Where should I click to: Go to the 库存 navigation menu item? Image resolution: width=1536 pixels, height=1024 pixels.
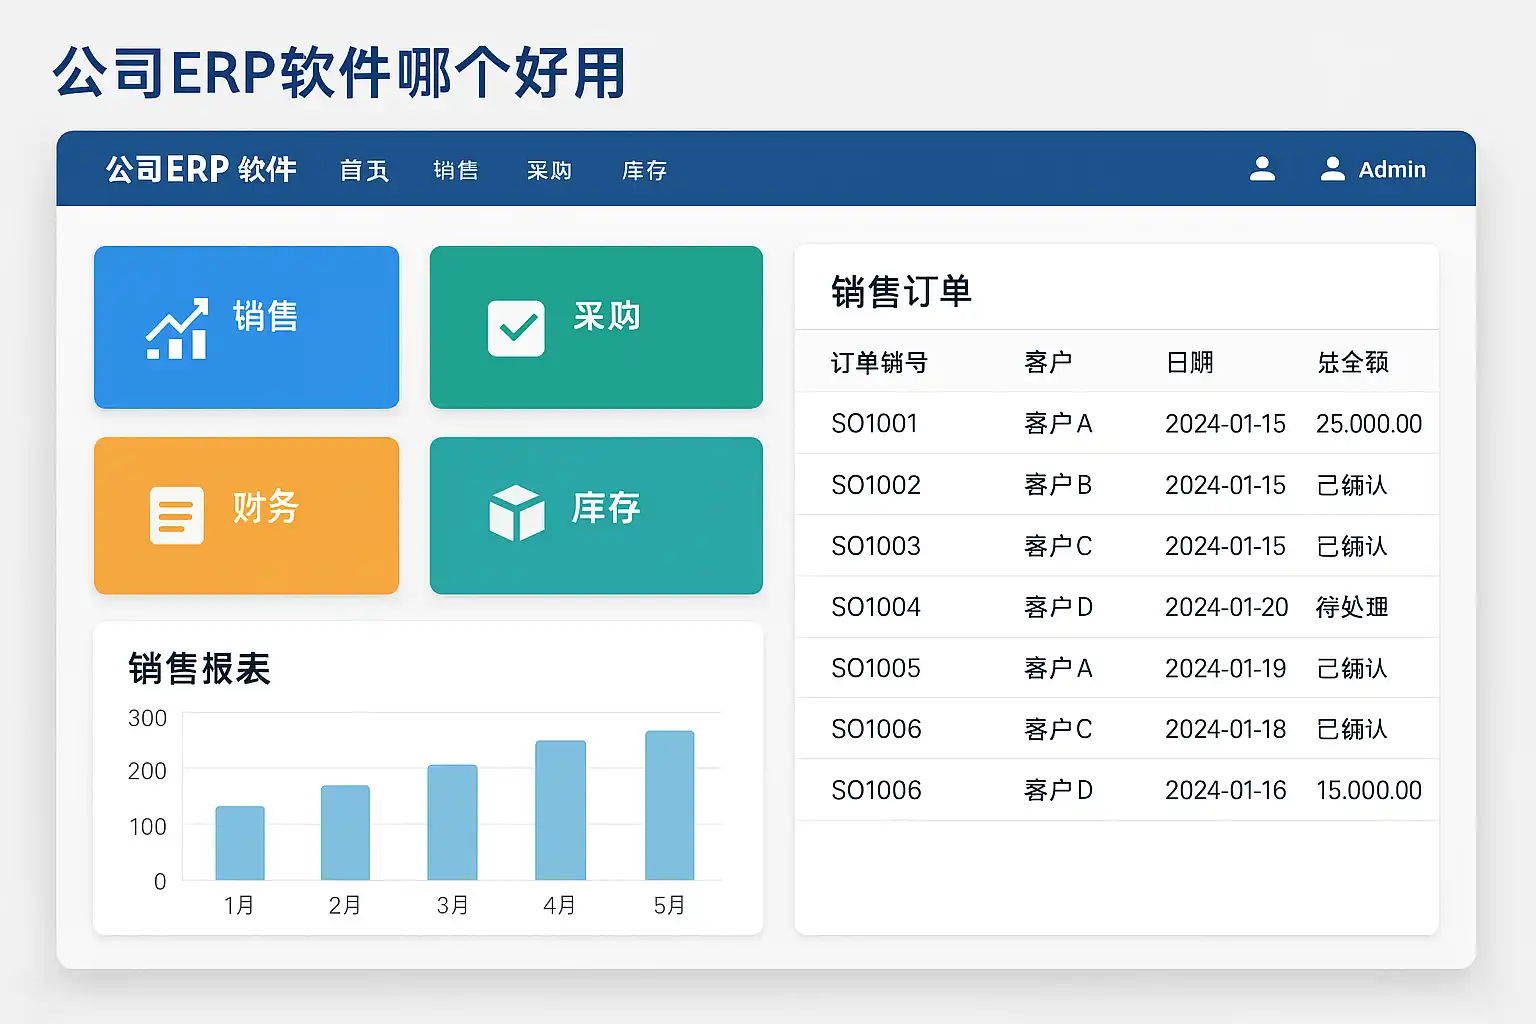(644, 171)
